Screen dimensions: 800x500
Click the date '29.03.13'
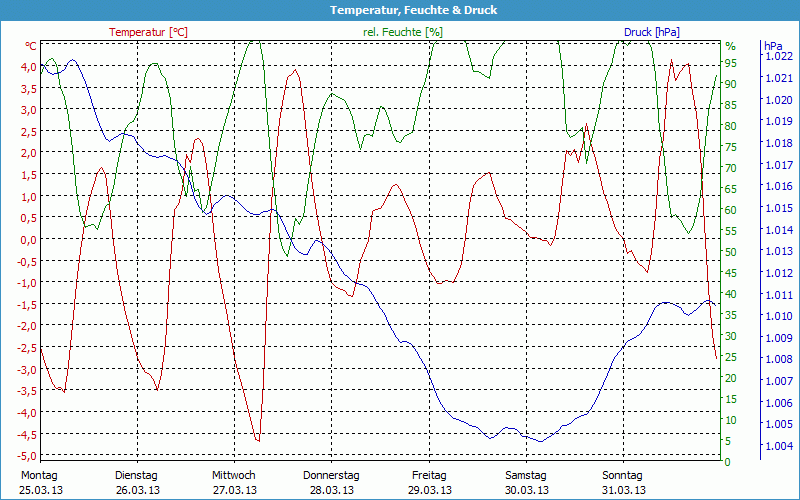pyautogui.click(x=430, y=490)
